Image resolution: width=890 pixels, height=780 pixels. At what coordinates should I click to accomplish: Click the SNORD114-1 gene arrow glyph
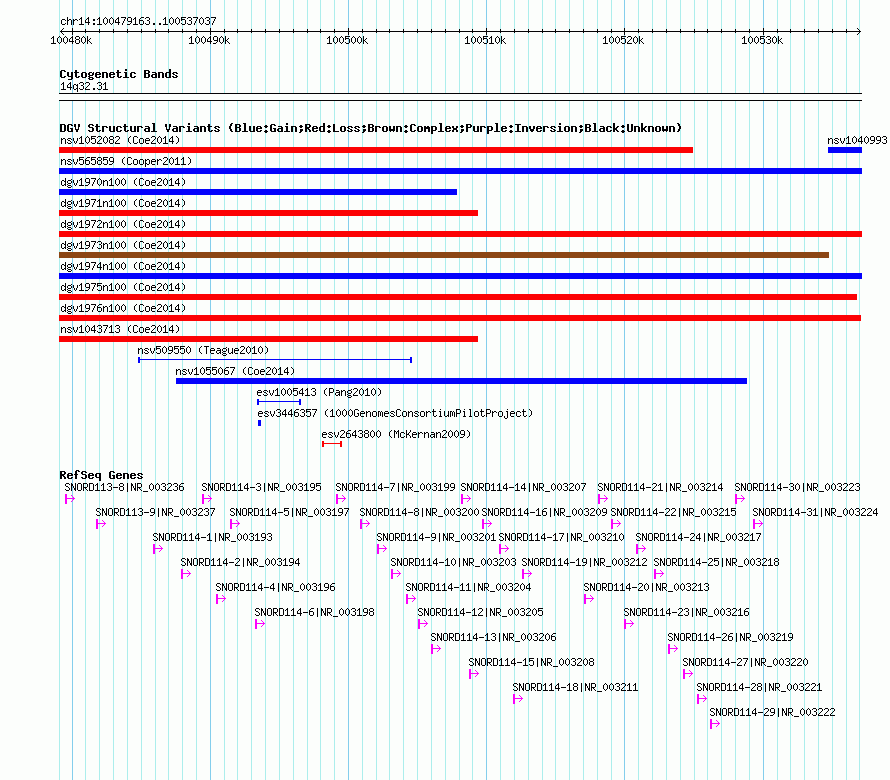158,549
